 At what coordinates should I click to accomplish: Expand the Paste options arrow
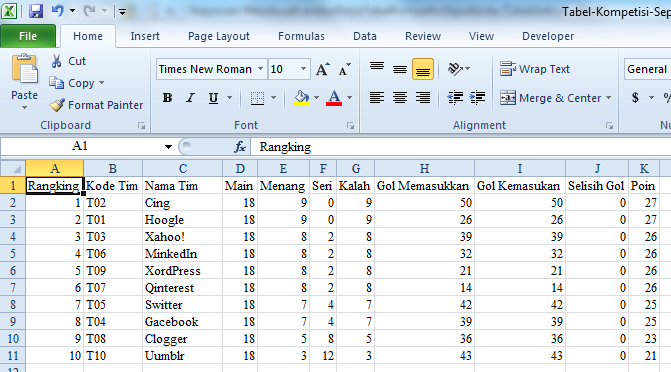[x=24, y=107]
